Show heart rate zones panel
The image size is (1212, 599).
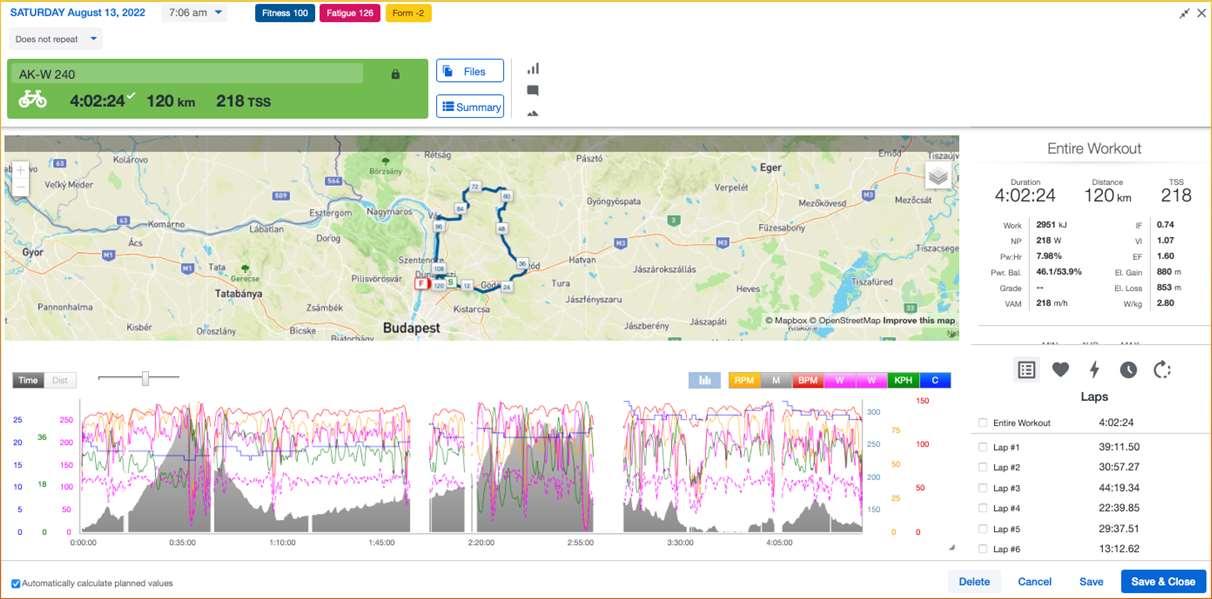pyautogui.click(x=1061, y=370)
